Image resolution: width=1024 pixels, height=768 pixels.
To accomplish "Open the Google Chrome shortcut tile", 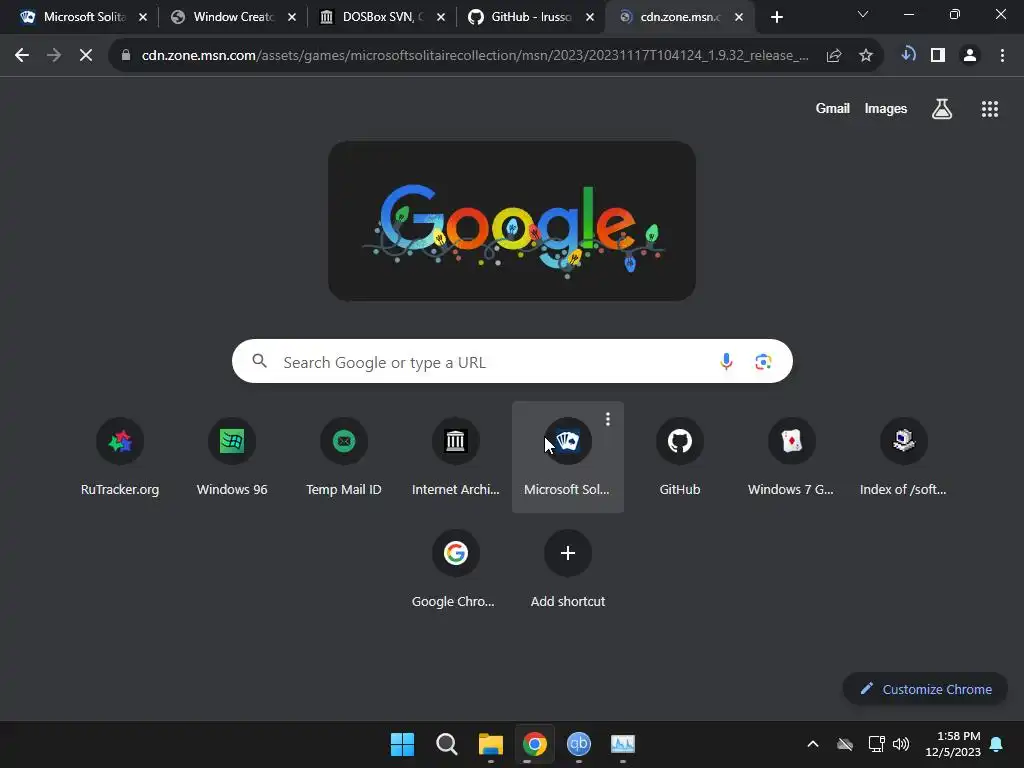I will click(x=456, y=569).
